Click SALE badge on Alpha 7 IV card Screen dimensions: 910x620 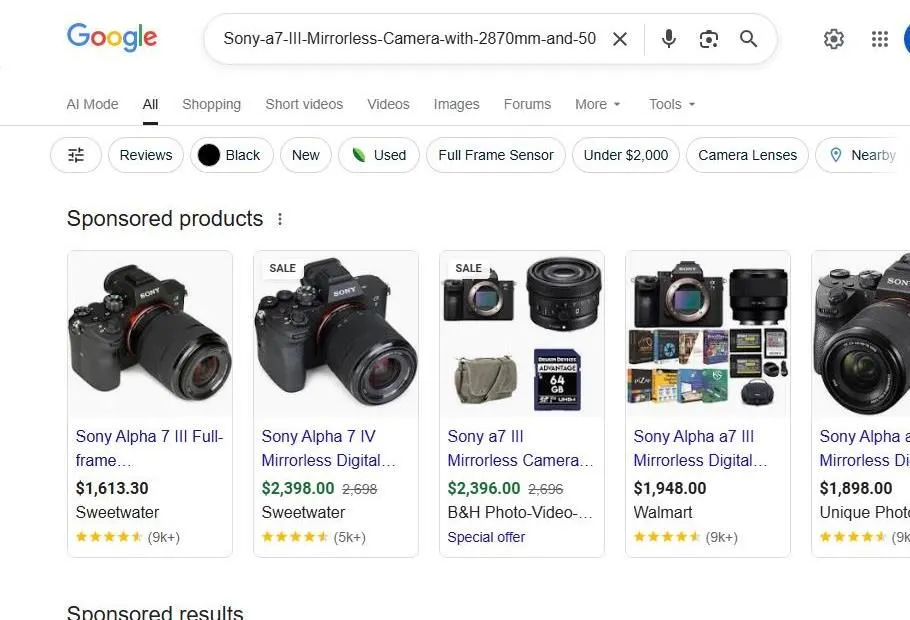[283, 268]
